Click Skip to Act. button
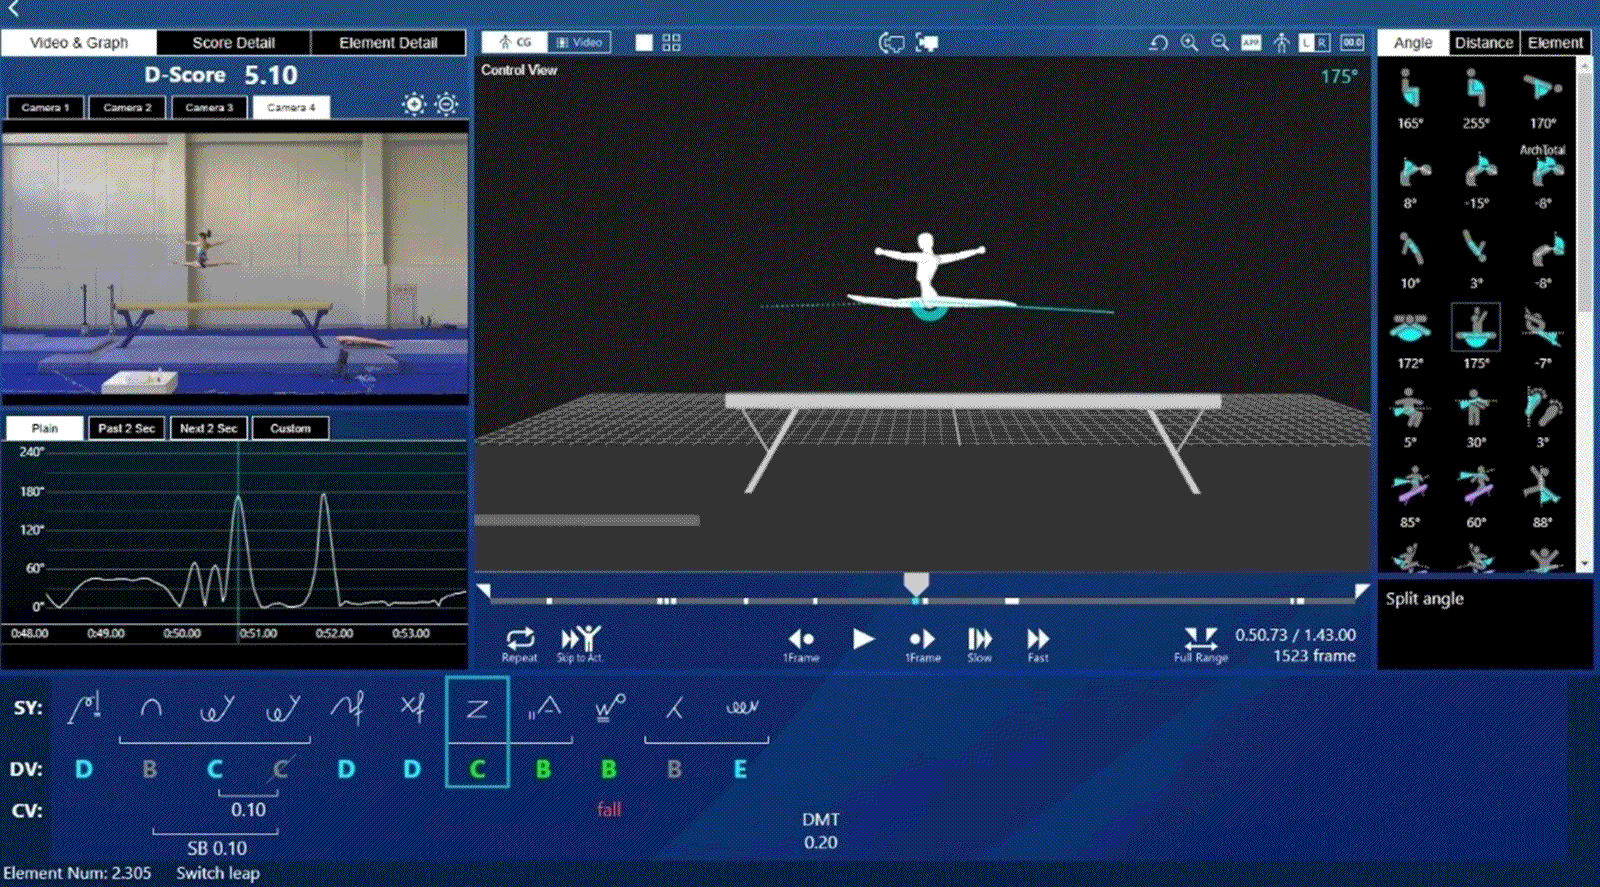 click(580, 644)
